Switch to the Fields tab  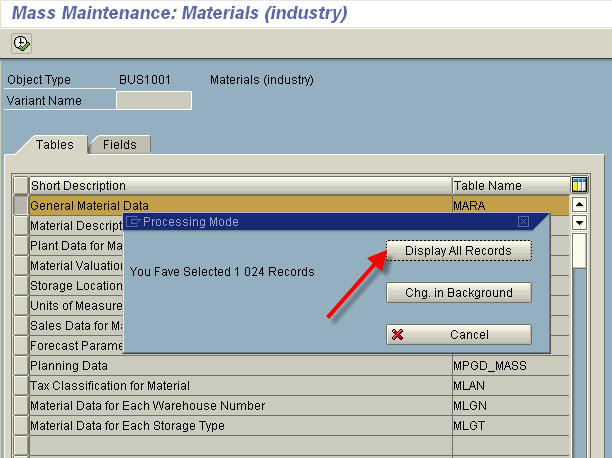coord(120,144)
